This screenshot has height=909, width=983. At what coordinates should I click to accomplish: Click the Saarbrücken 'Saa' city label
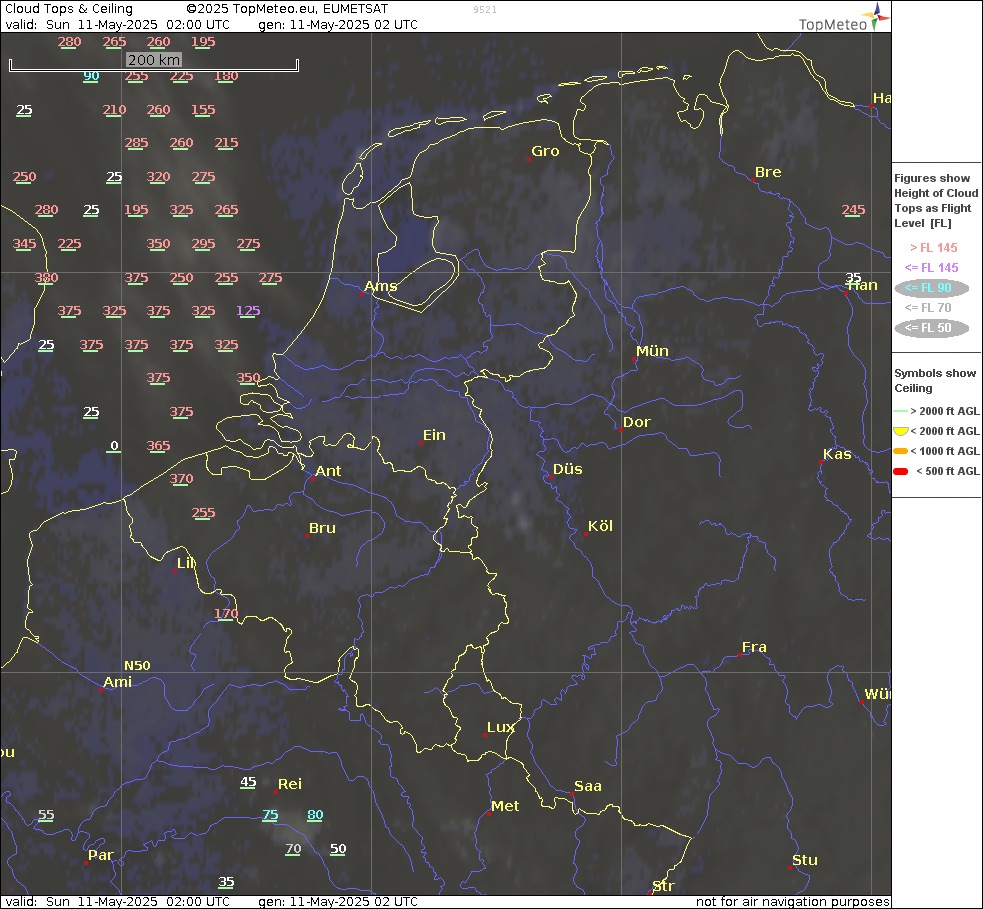click(x=587, y=786)
